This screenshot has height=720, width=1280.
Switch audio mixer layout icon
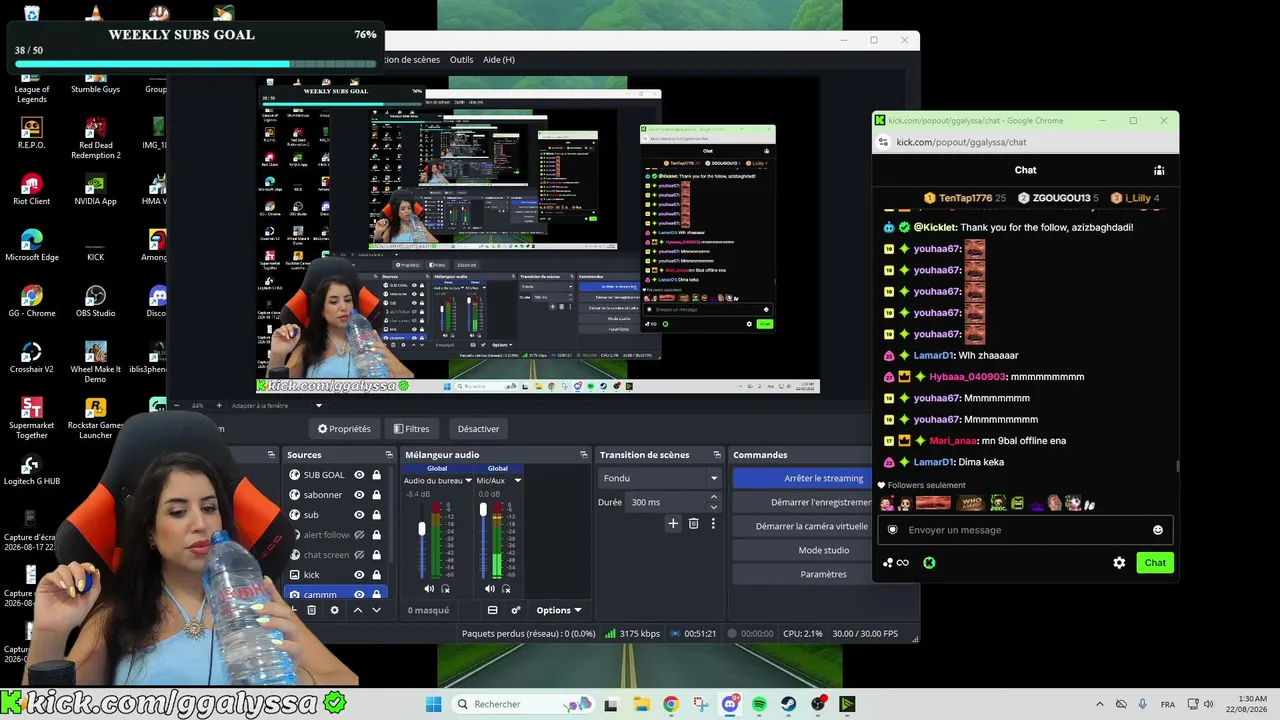tap(492, 610)
